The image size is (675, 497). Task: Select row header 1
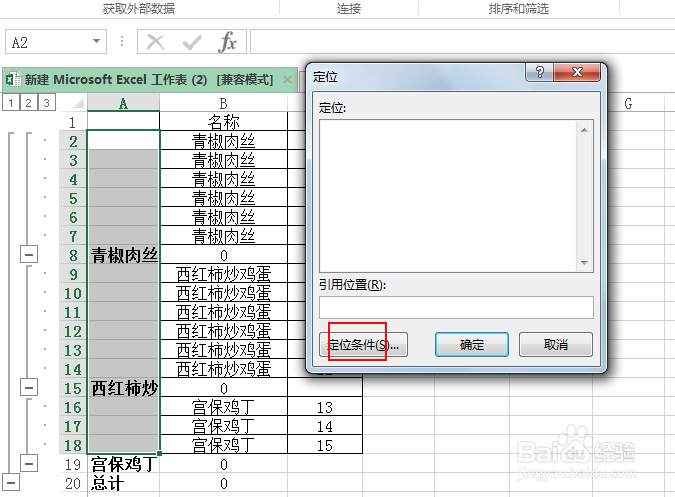pyautogui.click(x=73, y=123)
